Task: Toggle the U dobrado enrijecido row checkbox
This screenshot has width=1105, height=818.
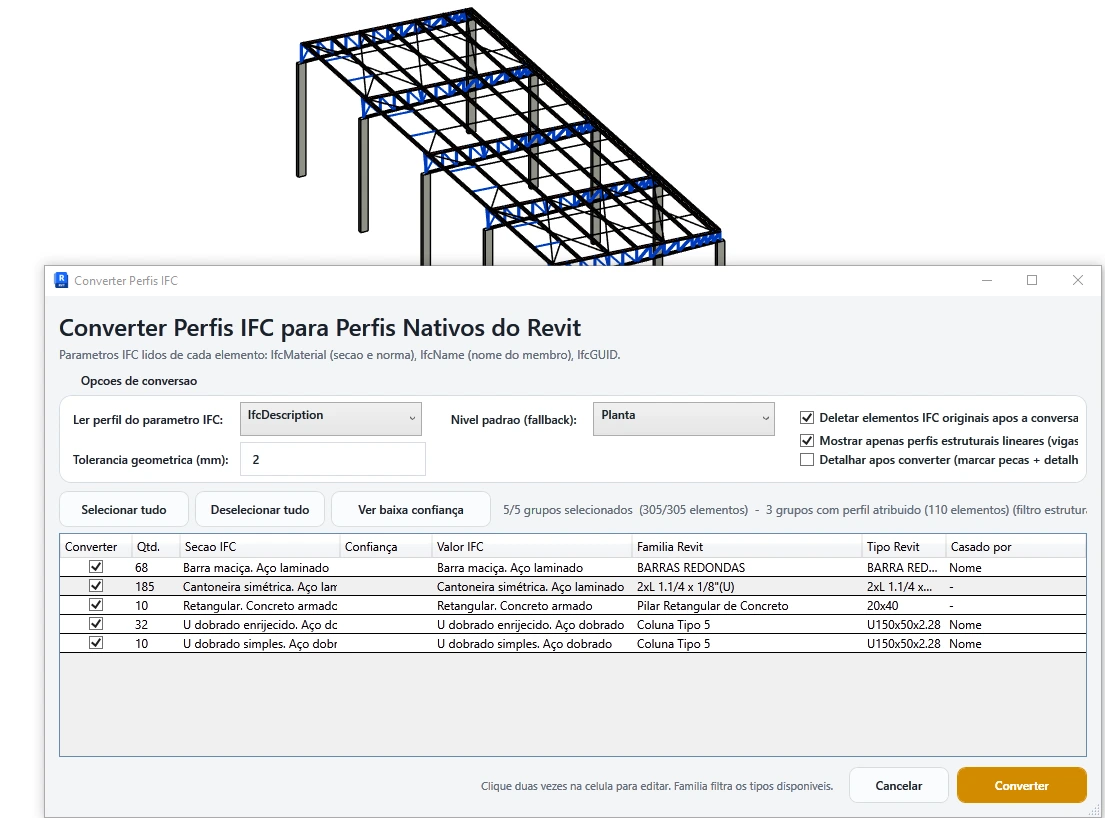Action: pos(96,624)
